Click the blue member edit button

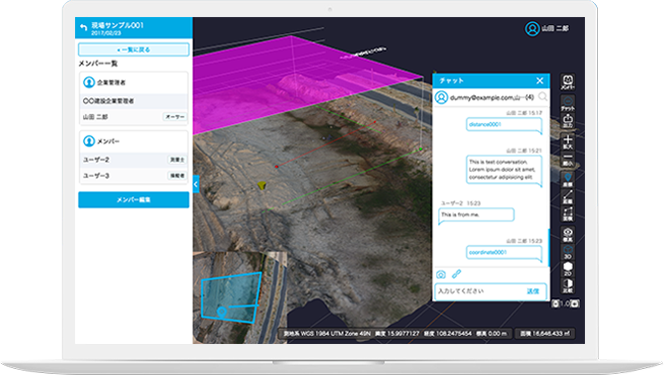[x=133, y=199]
